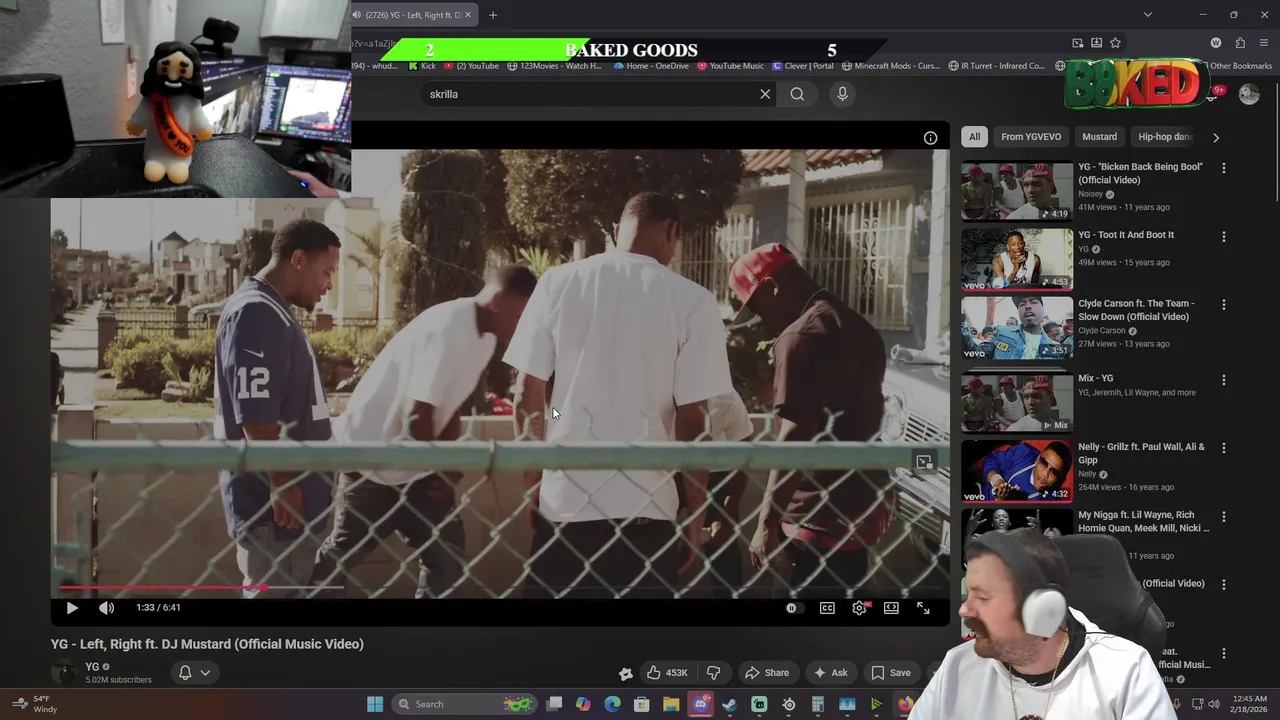
Task: Select the 'Hip-hop dance' chip
Action: 1165,137
